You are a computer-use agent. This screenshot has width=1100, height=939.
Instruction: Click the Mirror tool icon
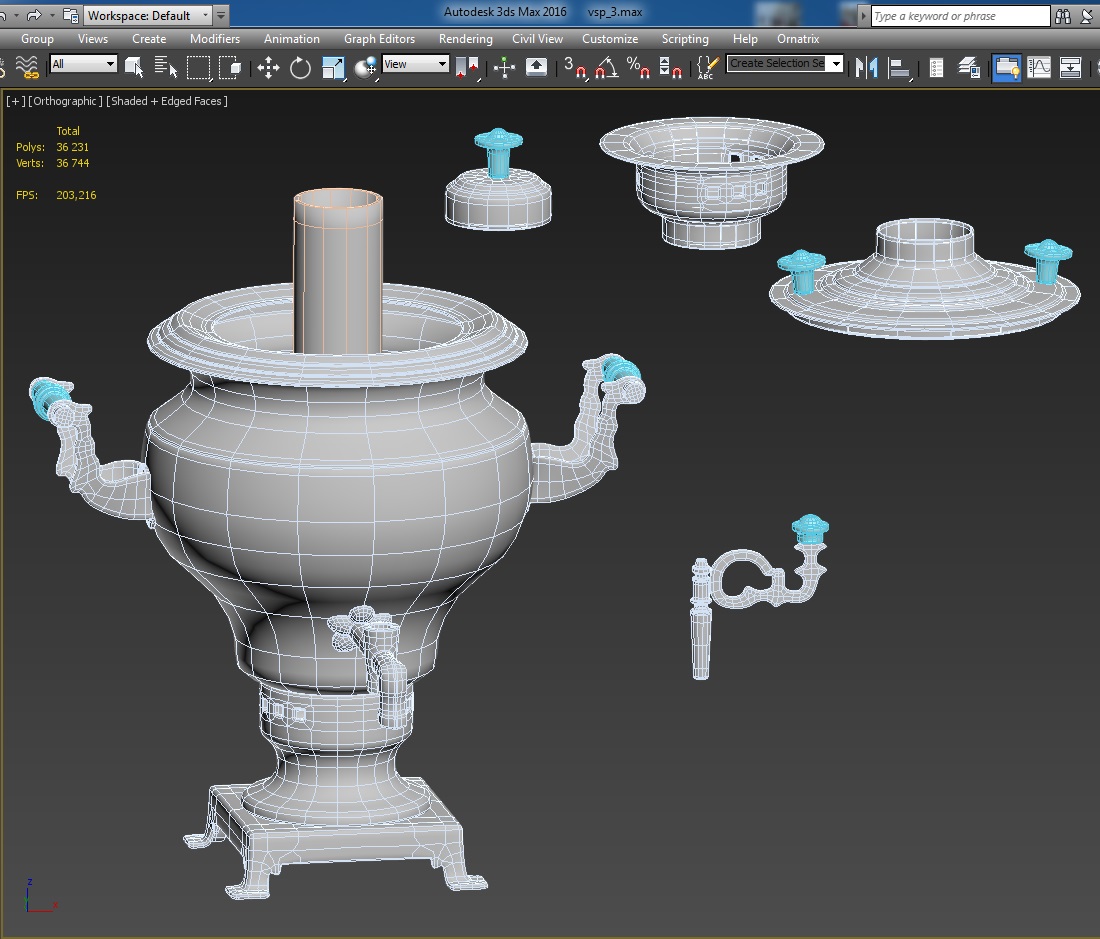point(867,68)
